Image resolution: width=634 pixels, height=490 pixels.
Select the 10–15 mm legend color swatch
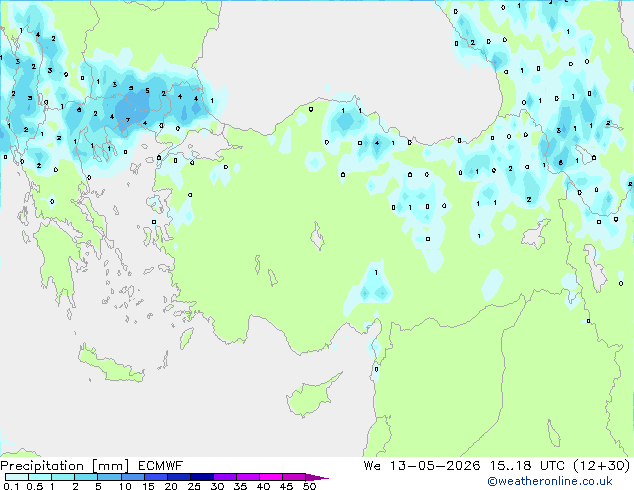coord(132,477)
